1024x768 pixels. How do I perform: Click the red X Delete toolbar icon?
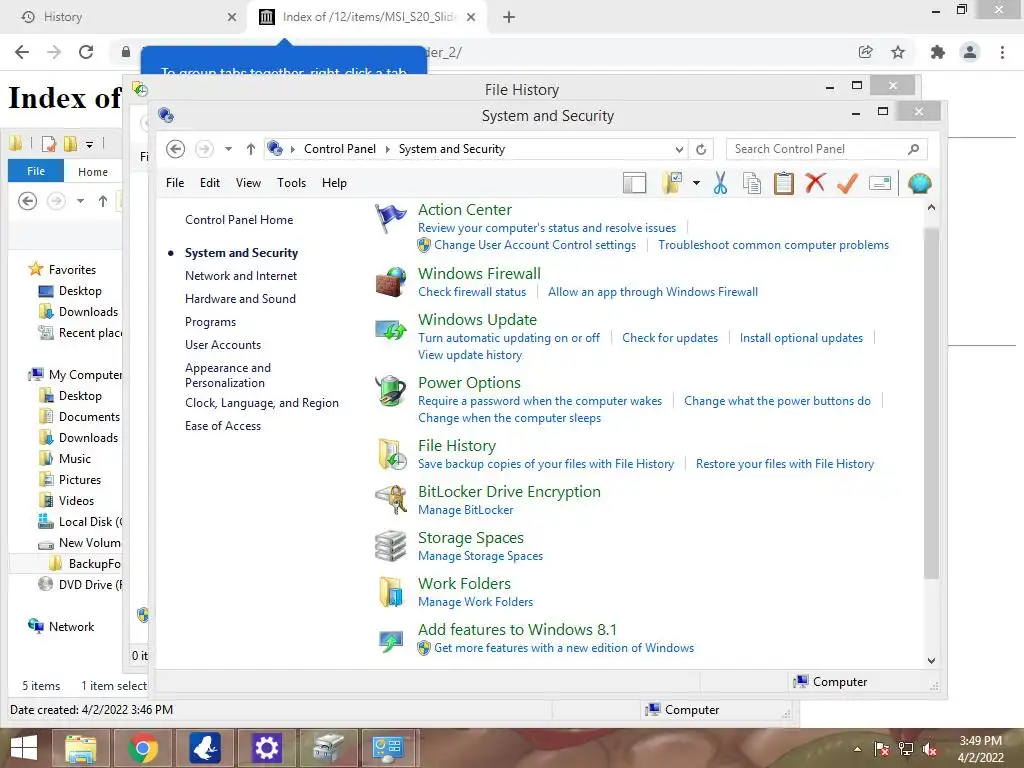815,183
